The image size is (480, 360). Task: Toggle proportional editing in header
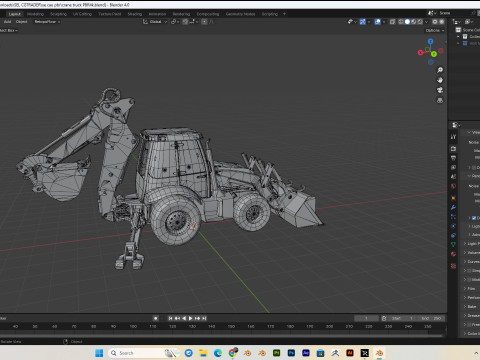pos(204,22)
